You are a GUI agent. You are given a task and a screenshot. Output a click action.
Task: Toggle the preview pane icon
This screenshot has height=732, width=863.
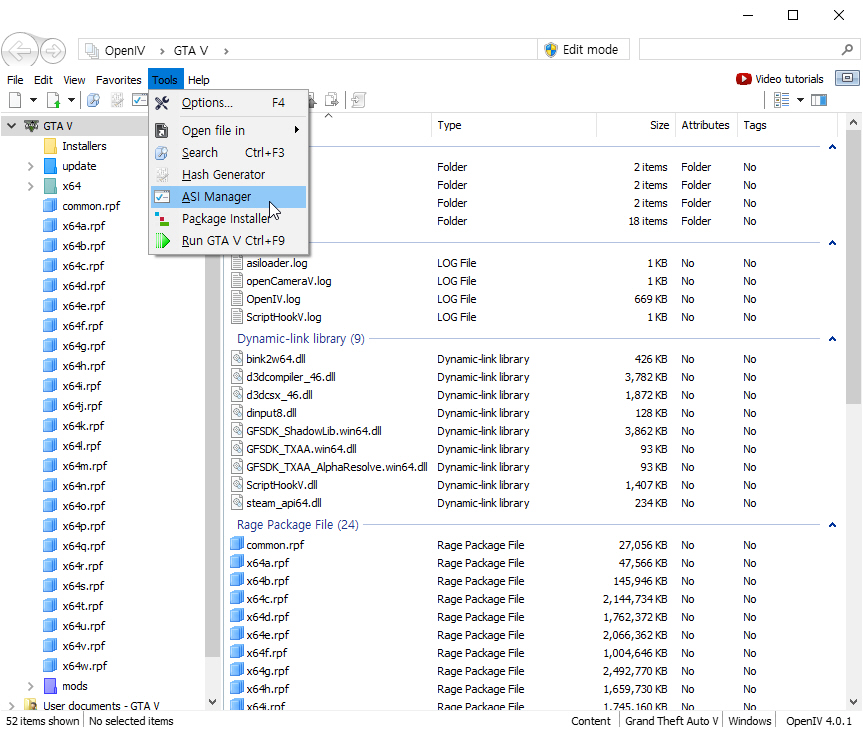pyautogui.click(x=819, y=100)
